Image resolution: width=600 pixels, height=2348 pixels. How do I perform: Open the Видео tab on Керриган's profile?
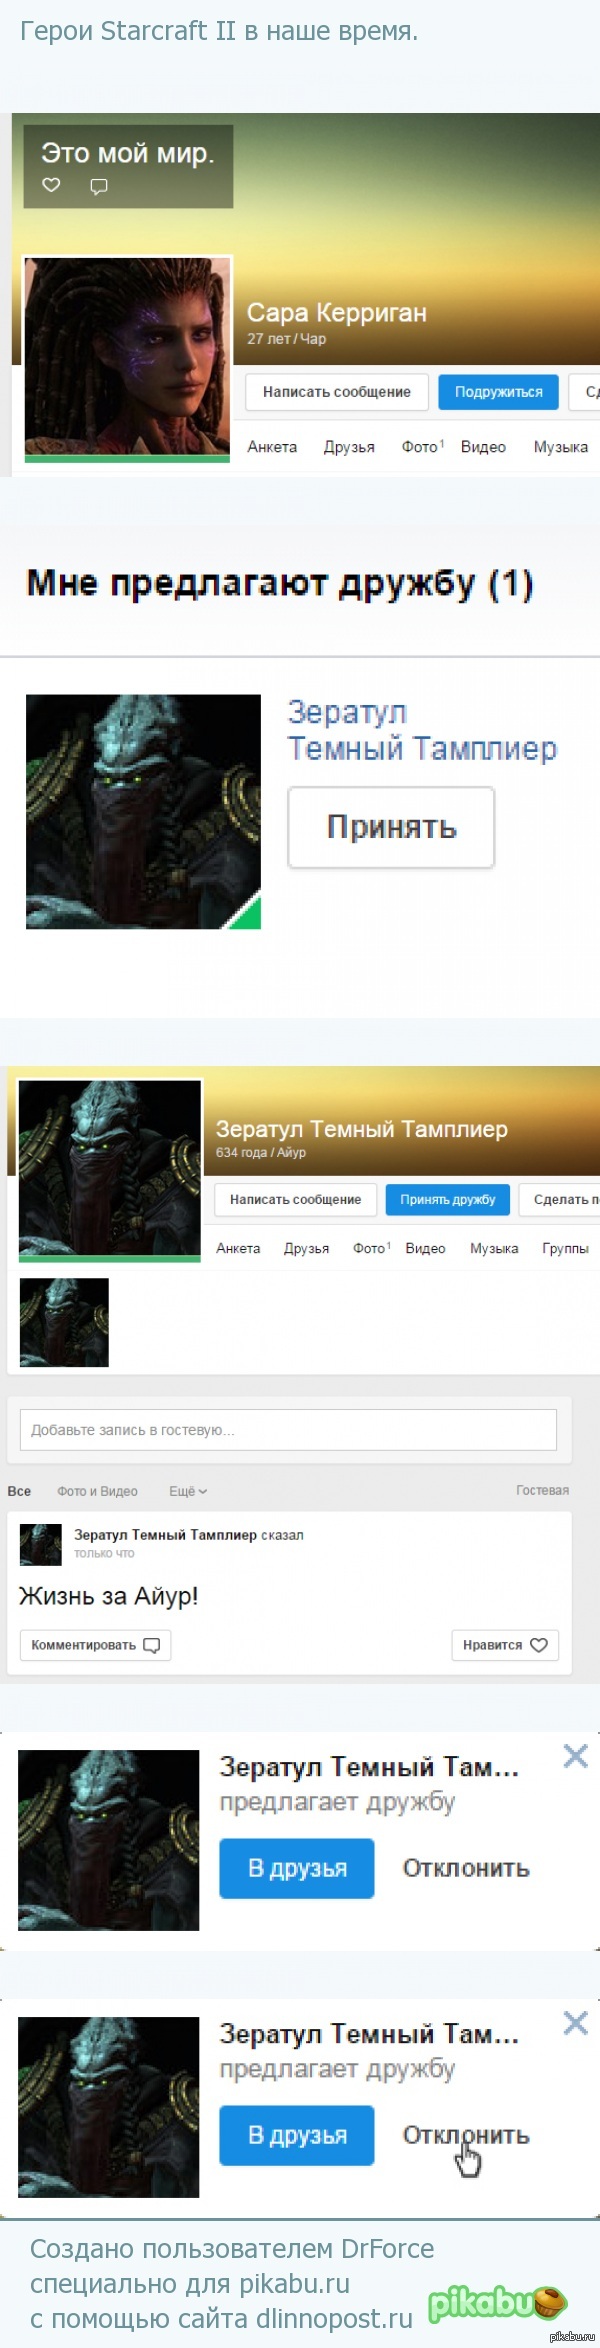pyautogui.click(x=483, y=447)
